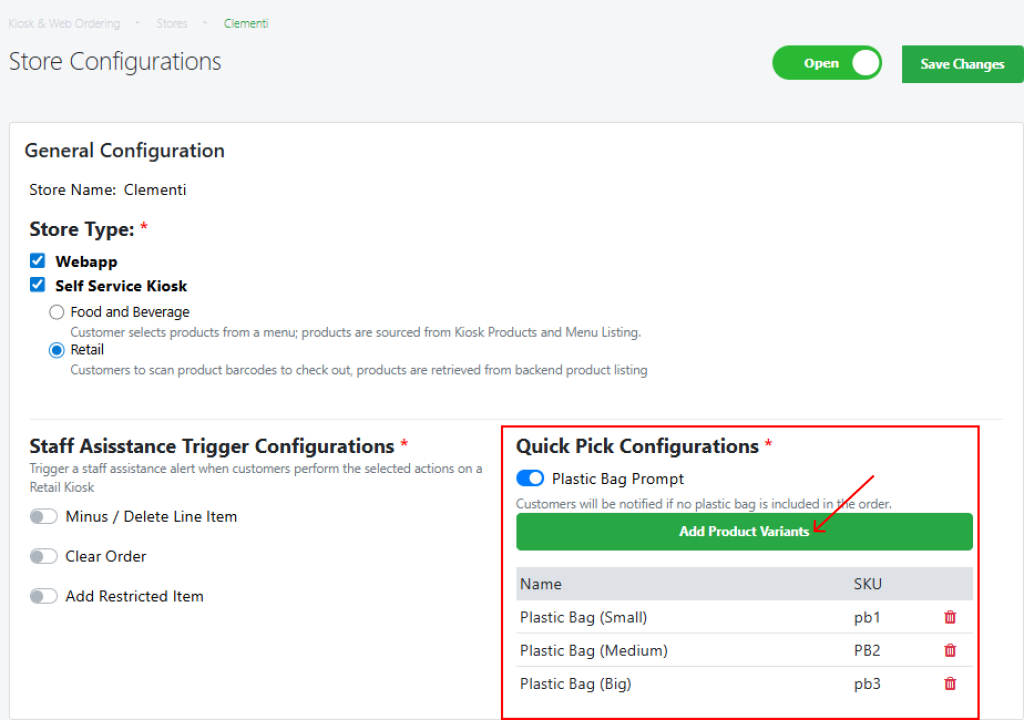
Task: Select the Food and Beverage radio option
Action: pos(57,312)
